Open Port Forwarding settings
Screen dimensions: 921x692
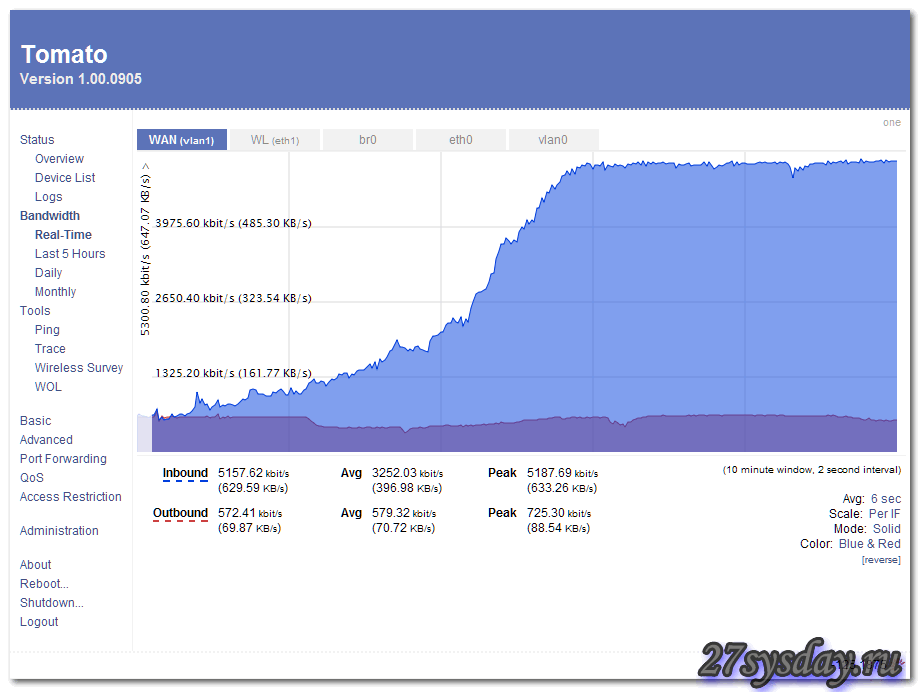pyautogui.click(x=63, y=459)
